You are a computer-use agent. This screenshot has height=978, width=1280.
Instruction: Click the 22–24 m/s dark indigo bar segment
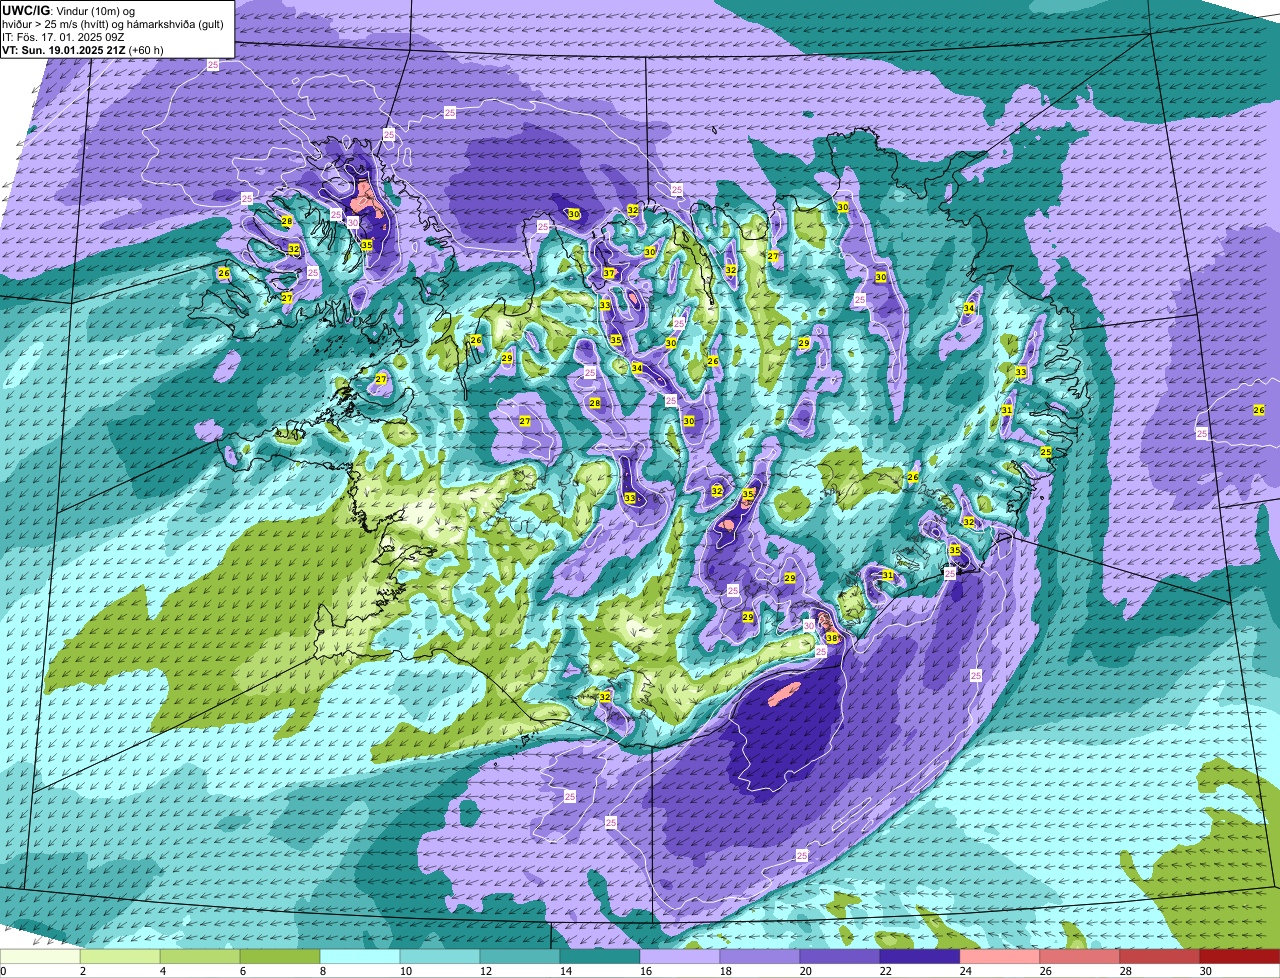click(920, 956)
